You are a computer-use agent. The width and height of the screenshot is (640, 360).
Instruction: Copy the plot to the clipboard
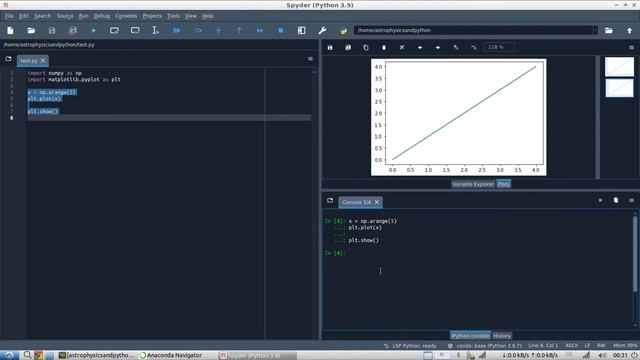[x=366, y=47]
